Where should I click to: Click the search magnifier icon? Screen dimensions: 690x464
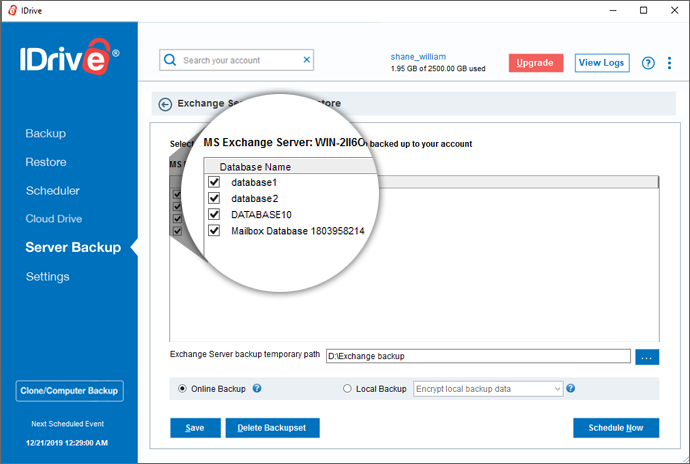(x=170, y=60)
